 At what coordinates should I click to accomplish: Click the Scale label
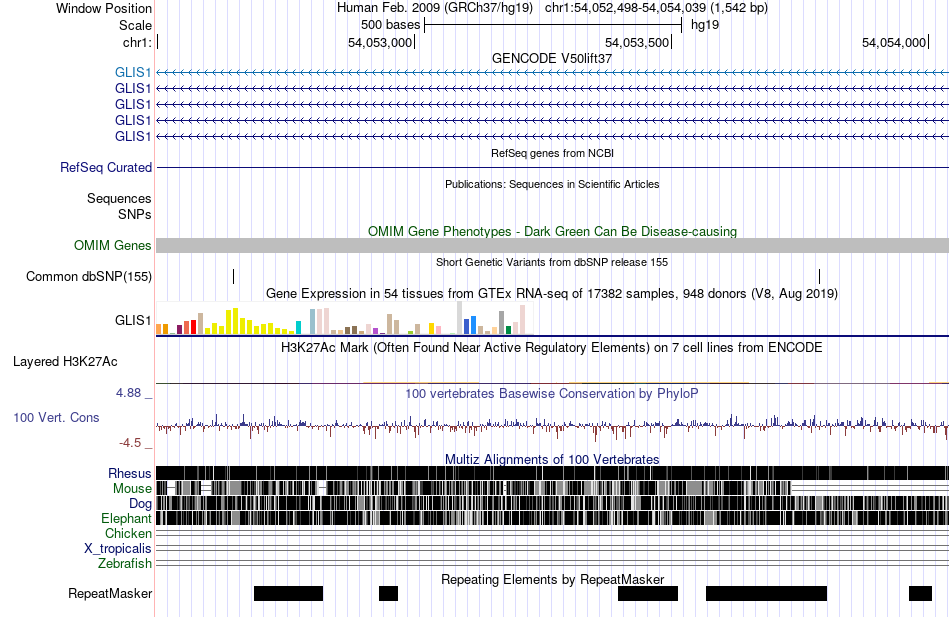click(135, 25)
